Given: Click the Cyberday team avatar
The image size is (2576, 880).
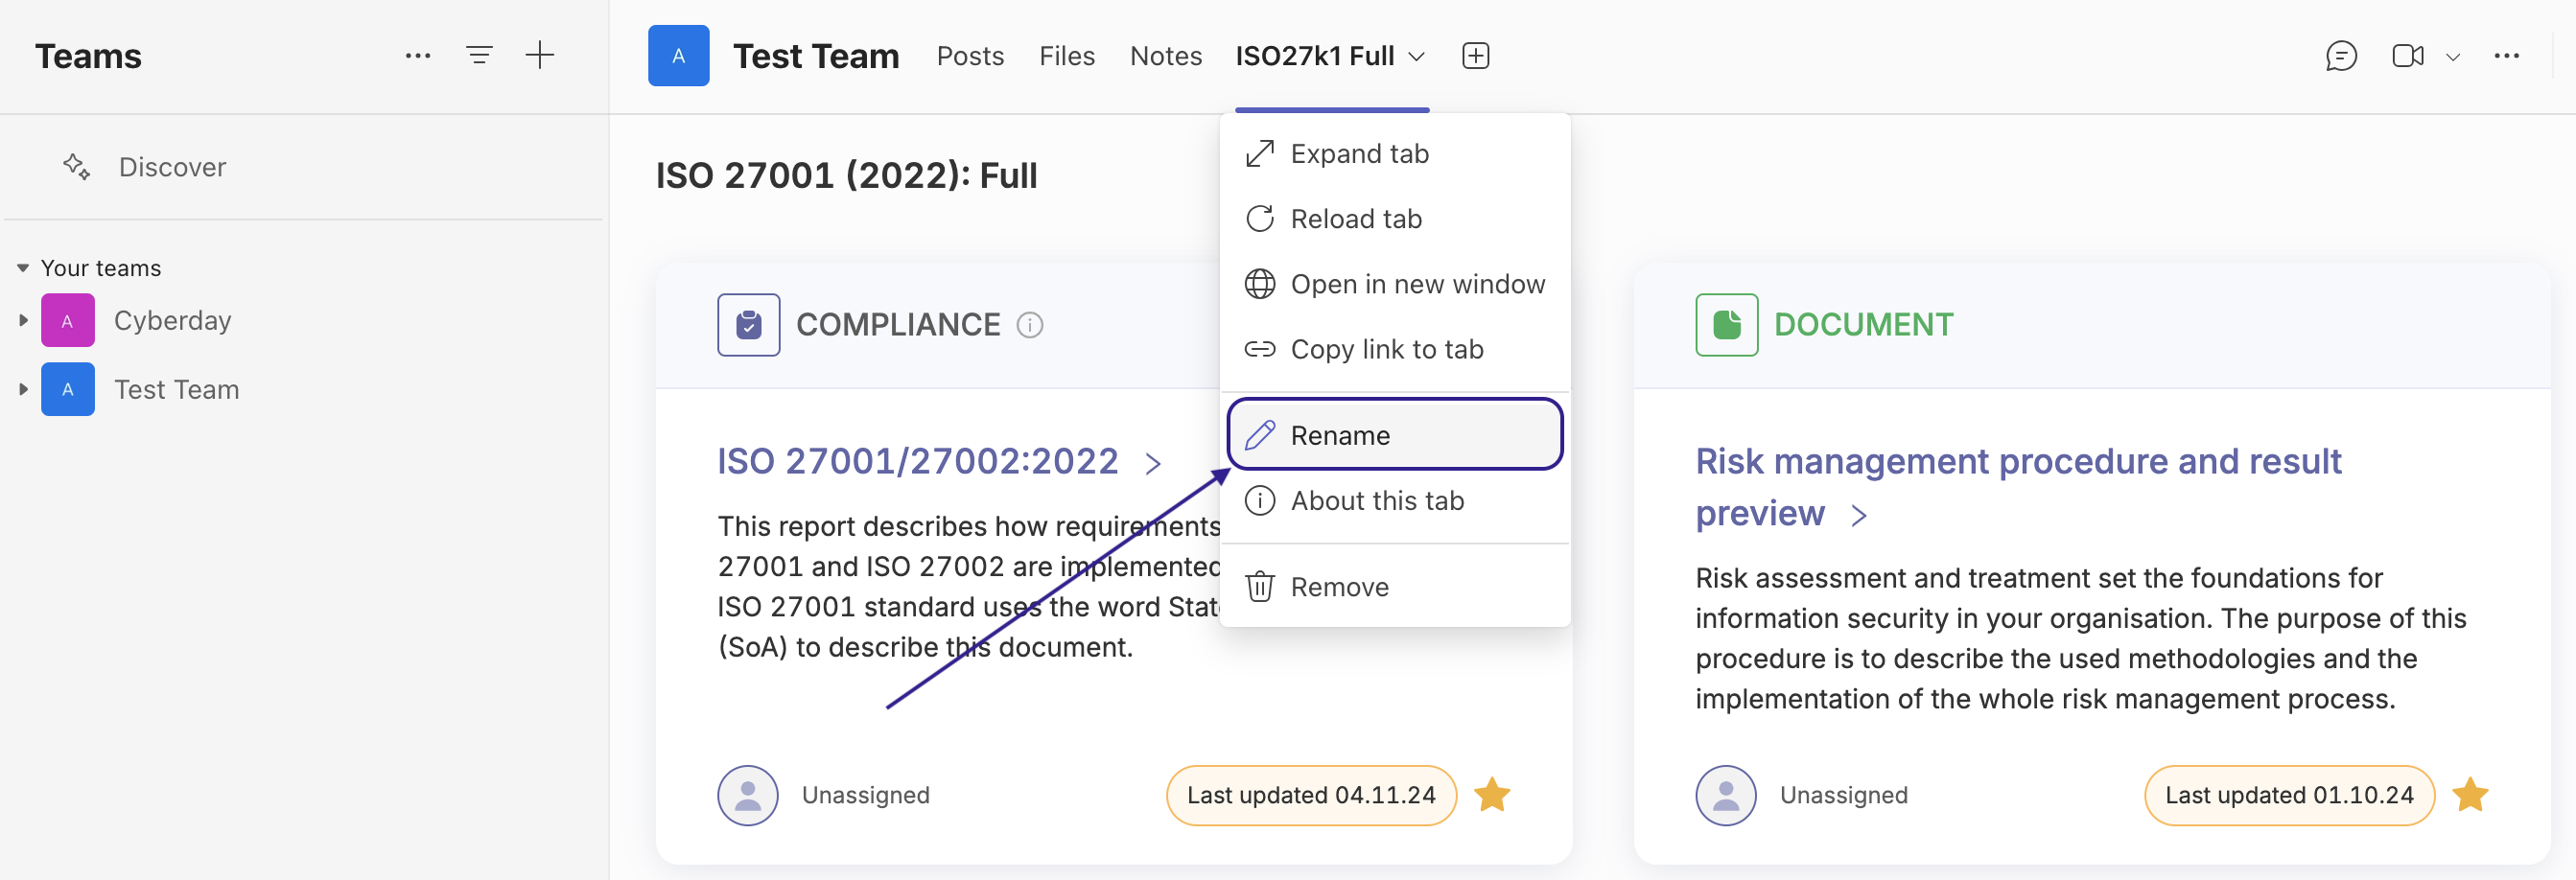Looking at the screenshot, I should click(x=68, y=320).
